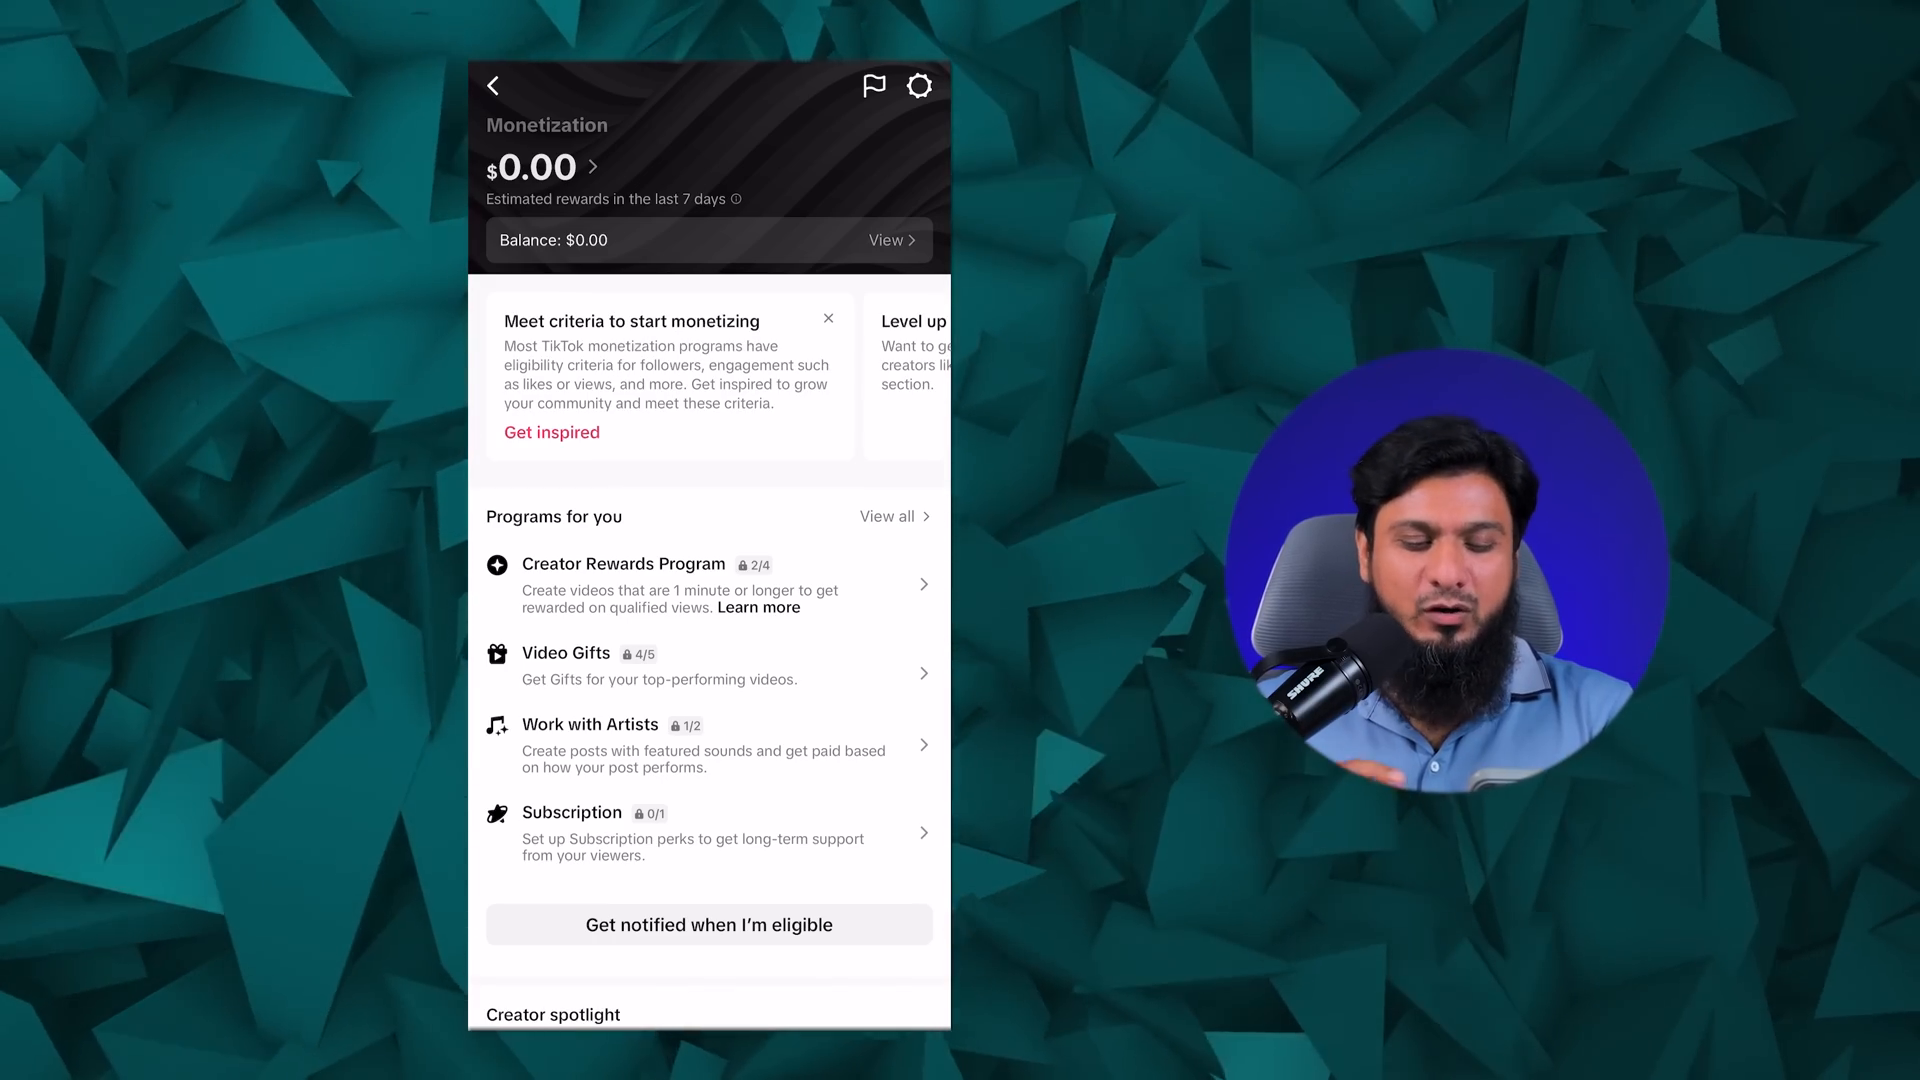Screen dimensions: 1920x1080
Task: Open Video Gifts program icon
Action: [x=498, y=653]
